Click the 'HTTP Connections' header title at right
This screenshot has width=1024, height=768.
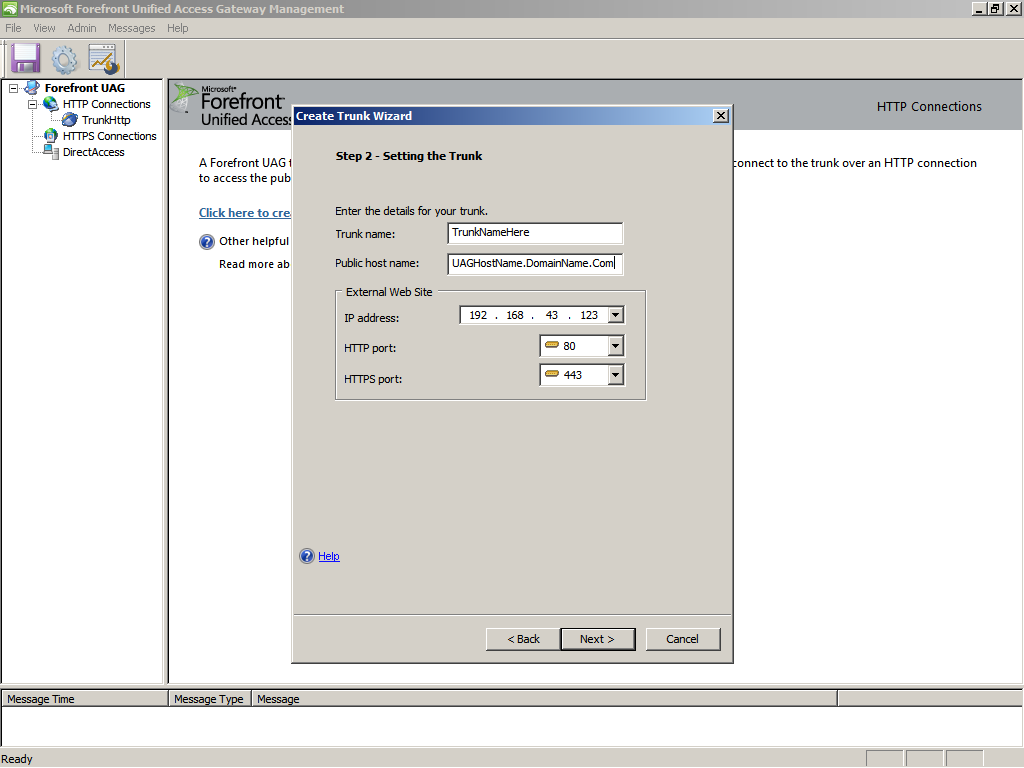929,106
